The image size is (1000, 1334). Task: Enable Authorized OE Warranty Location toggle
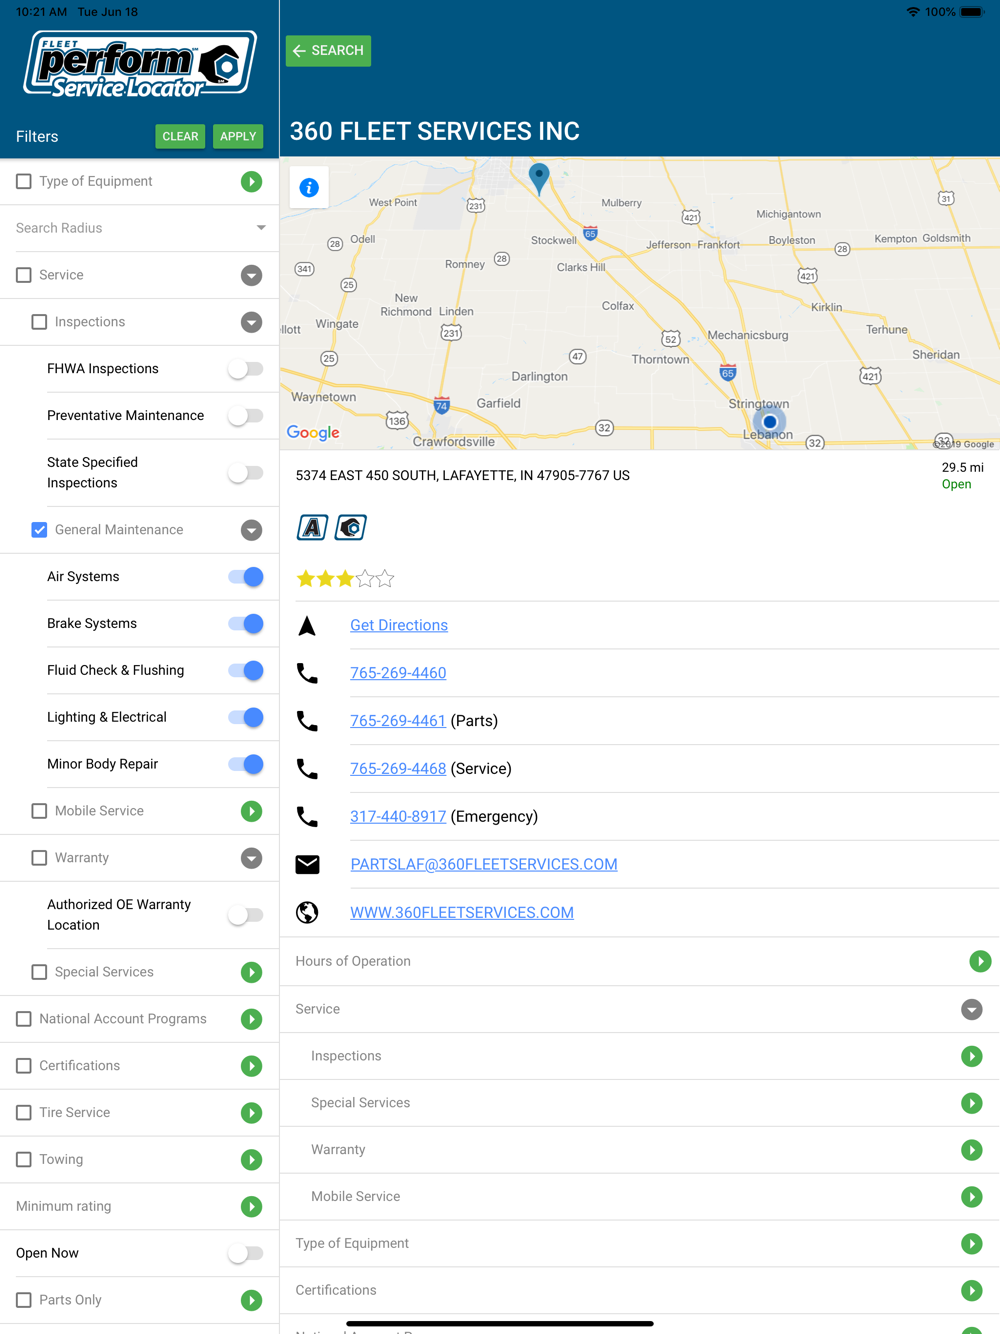245,915
